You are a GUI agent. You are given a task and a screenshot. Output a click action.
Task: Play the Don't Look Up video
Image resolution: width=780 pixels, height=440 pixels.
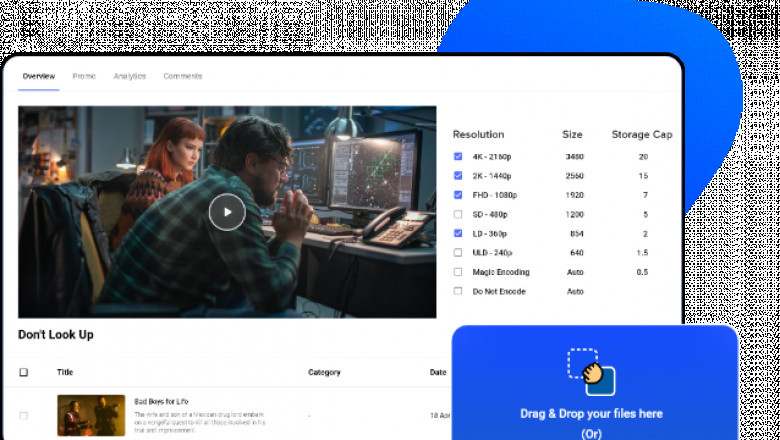coord(227,212)
